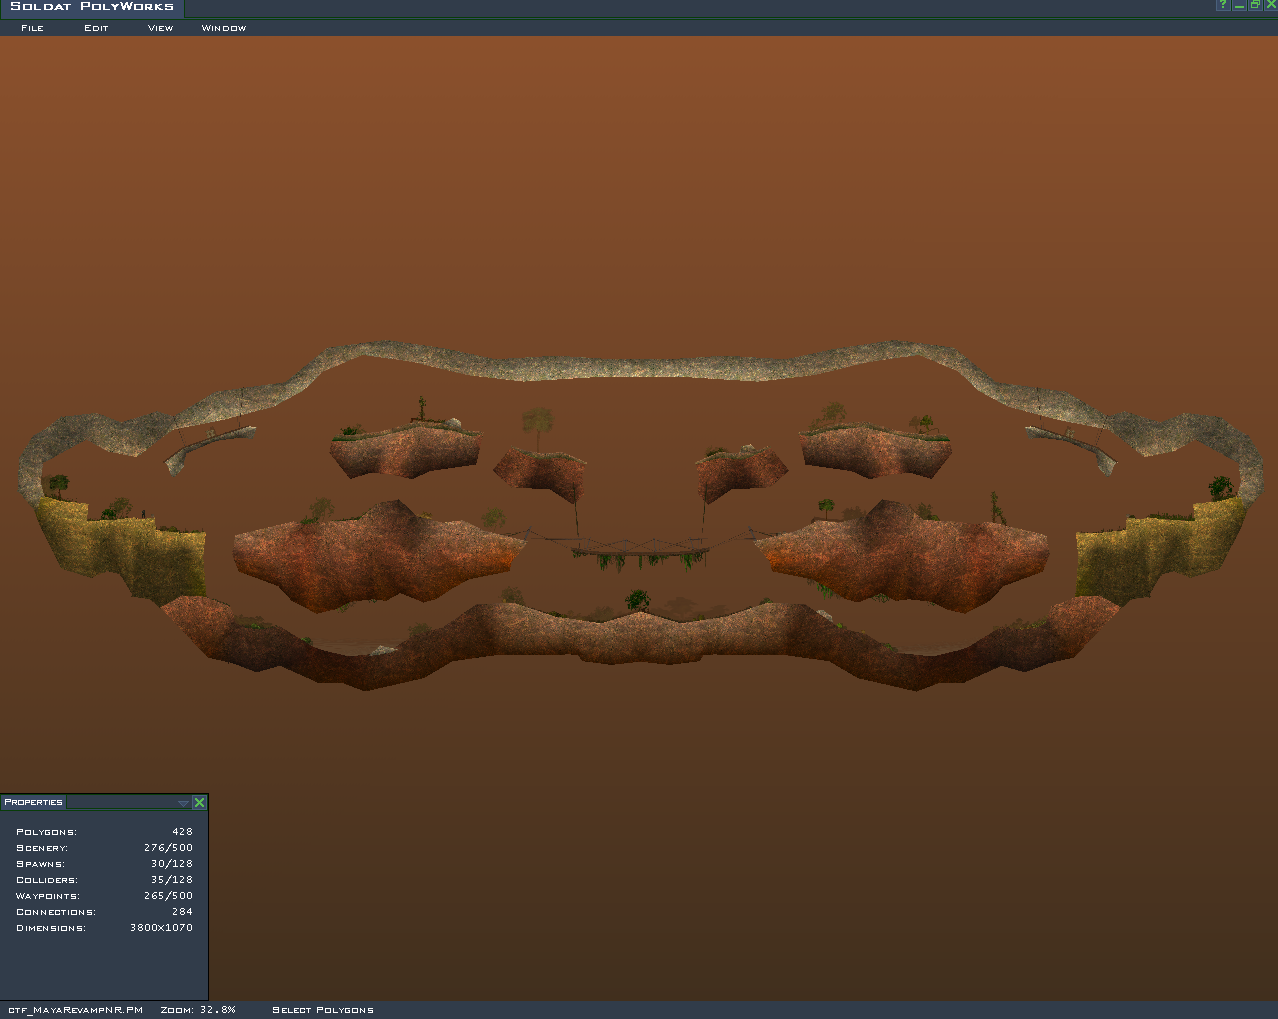Close the Properties panel
The height and width of the screenshot is (1019, 1278).
point(199,802)
